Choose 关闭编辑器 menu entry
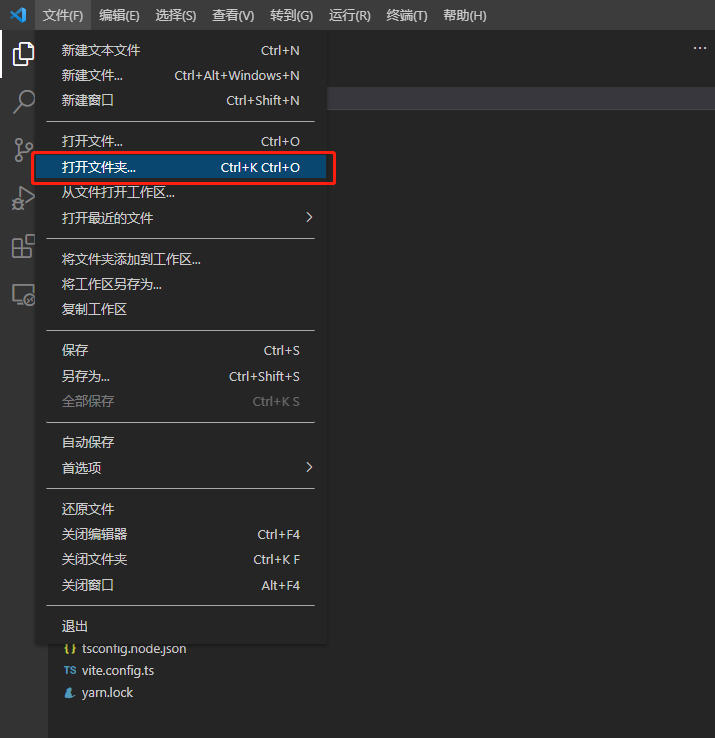715x738 pixels. pos(181,534)
